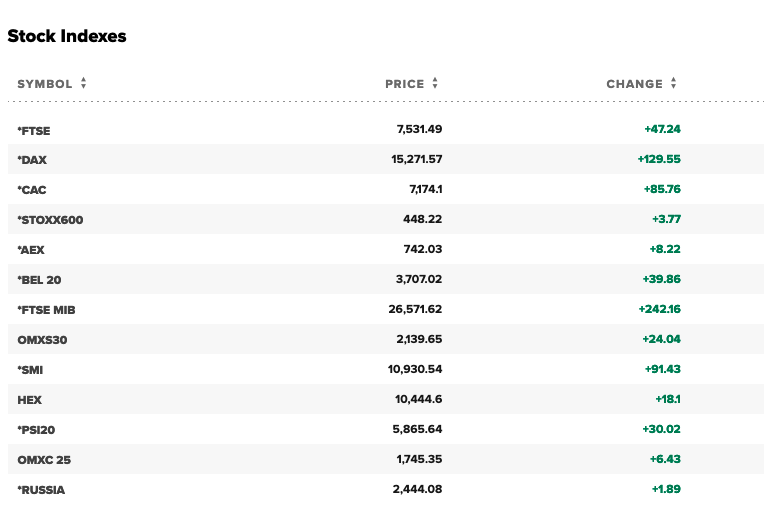Open the *STOXX600 index symbol

50,220
